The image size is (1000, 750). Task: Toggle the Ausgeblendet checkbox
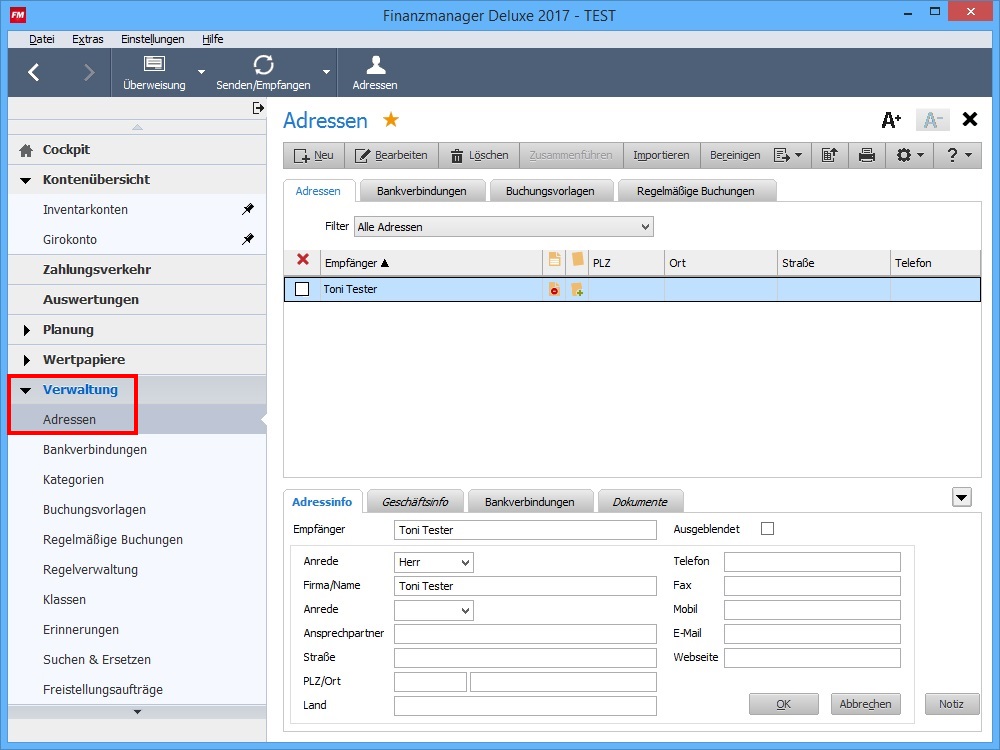767,529
